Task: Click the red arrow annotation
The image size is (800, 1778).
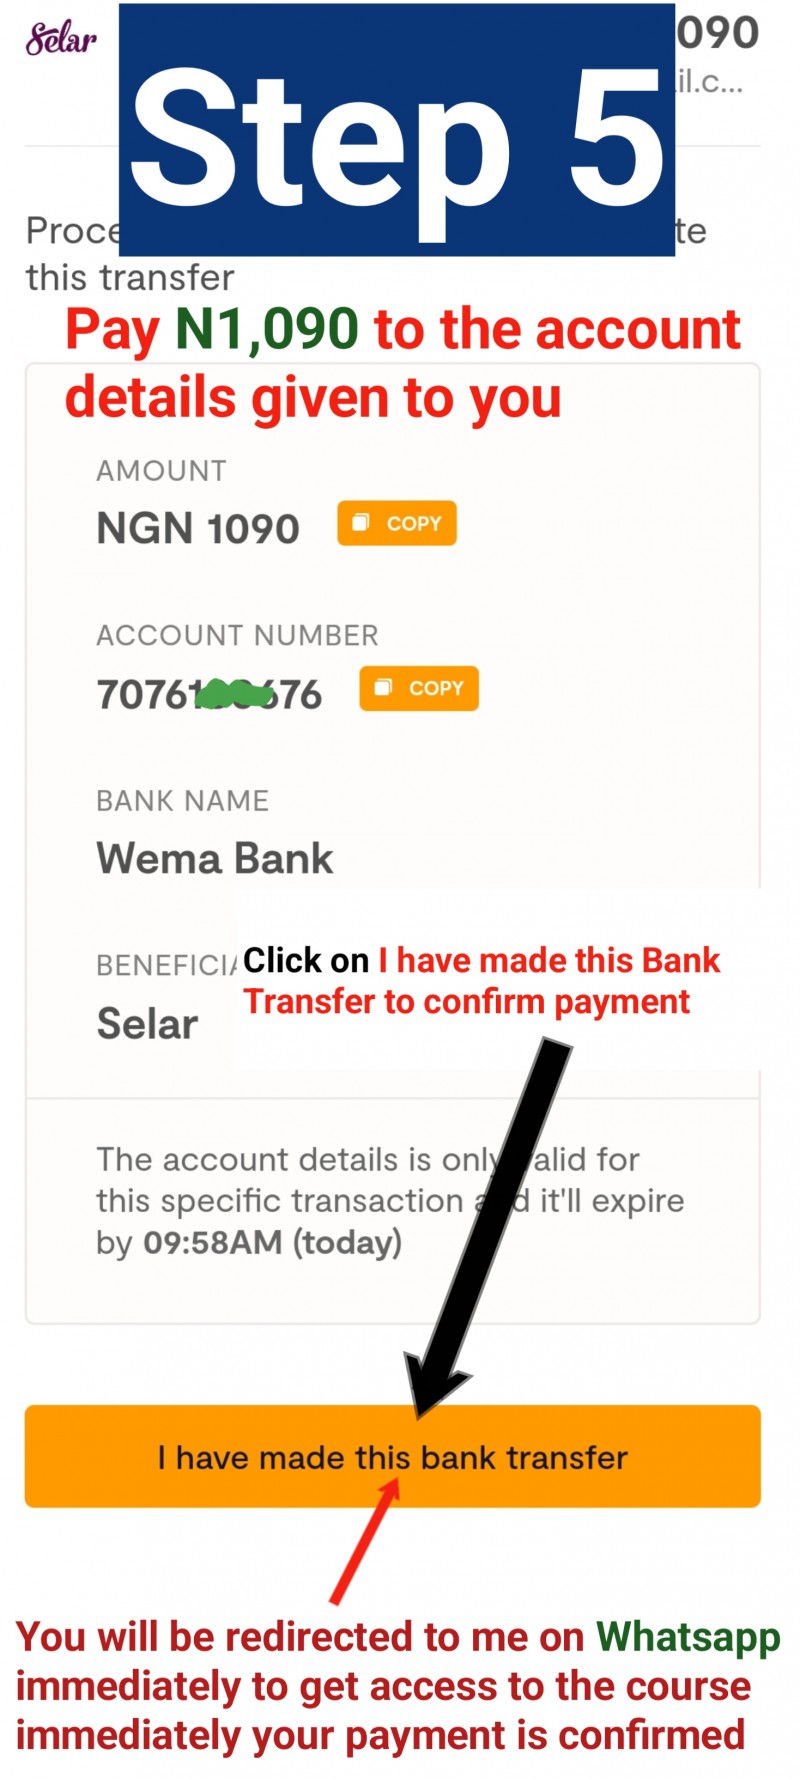Action: pyautogui.click(x=365, y=1541)
